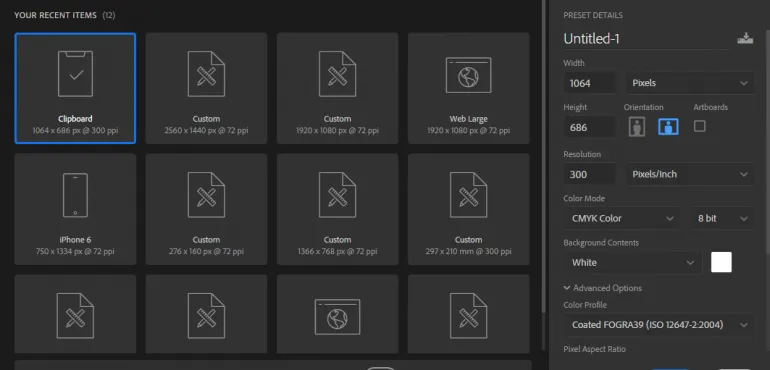The image size is (770, 370).
Task: Click the PRESET DETAILS heading
Action: tap(593, 15)
